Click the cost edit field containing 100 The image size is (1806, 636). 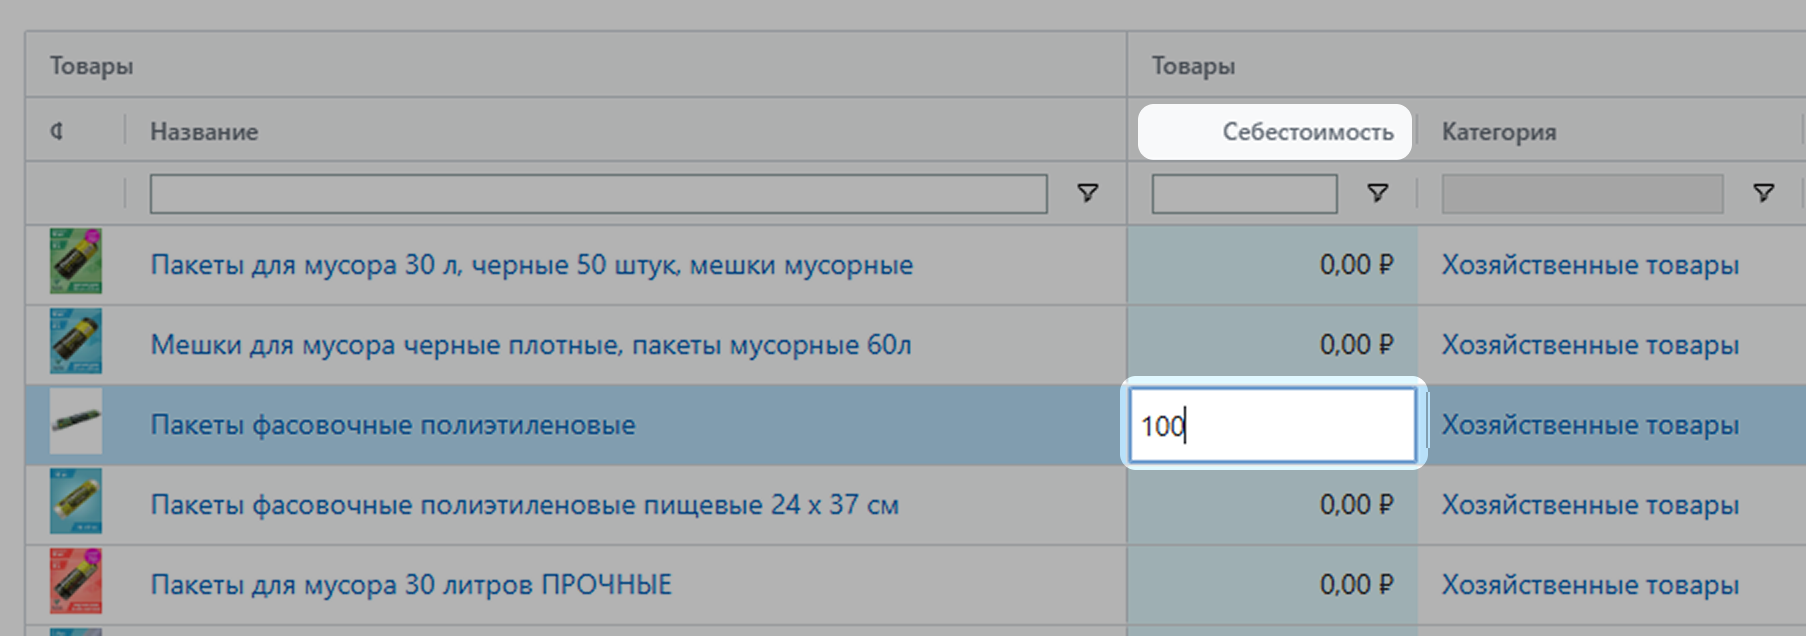[1272, 425]
